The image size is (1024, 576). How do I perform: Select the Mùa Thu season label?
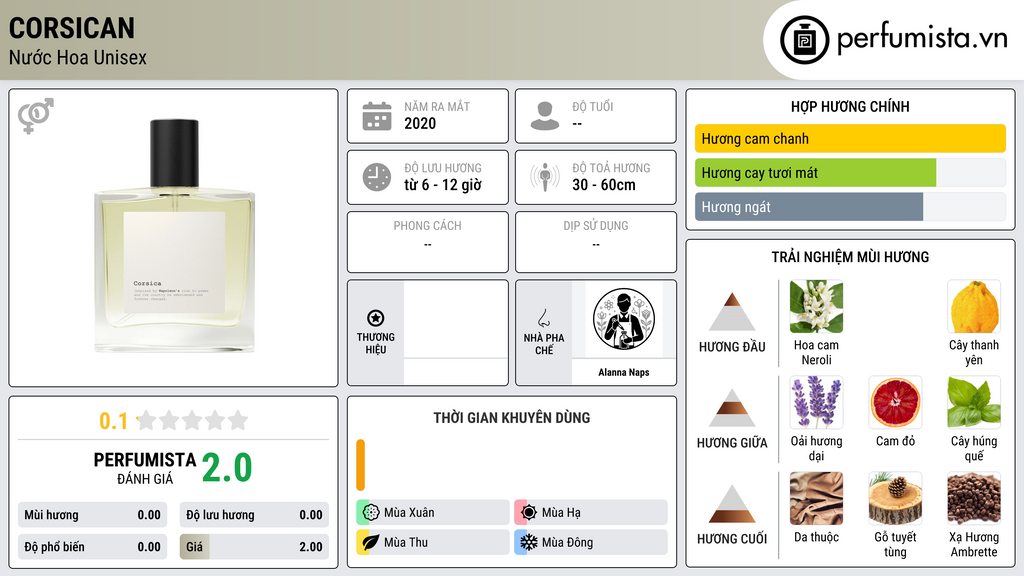(x=406, y=542)
